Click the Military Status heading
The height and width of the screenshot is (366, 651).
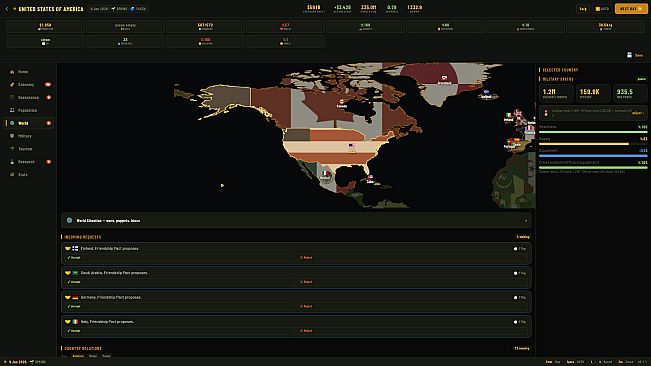pyautogui.click(x=558, y=79)
